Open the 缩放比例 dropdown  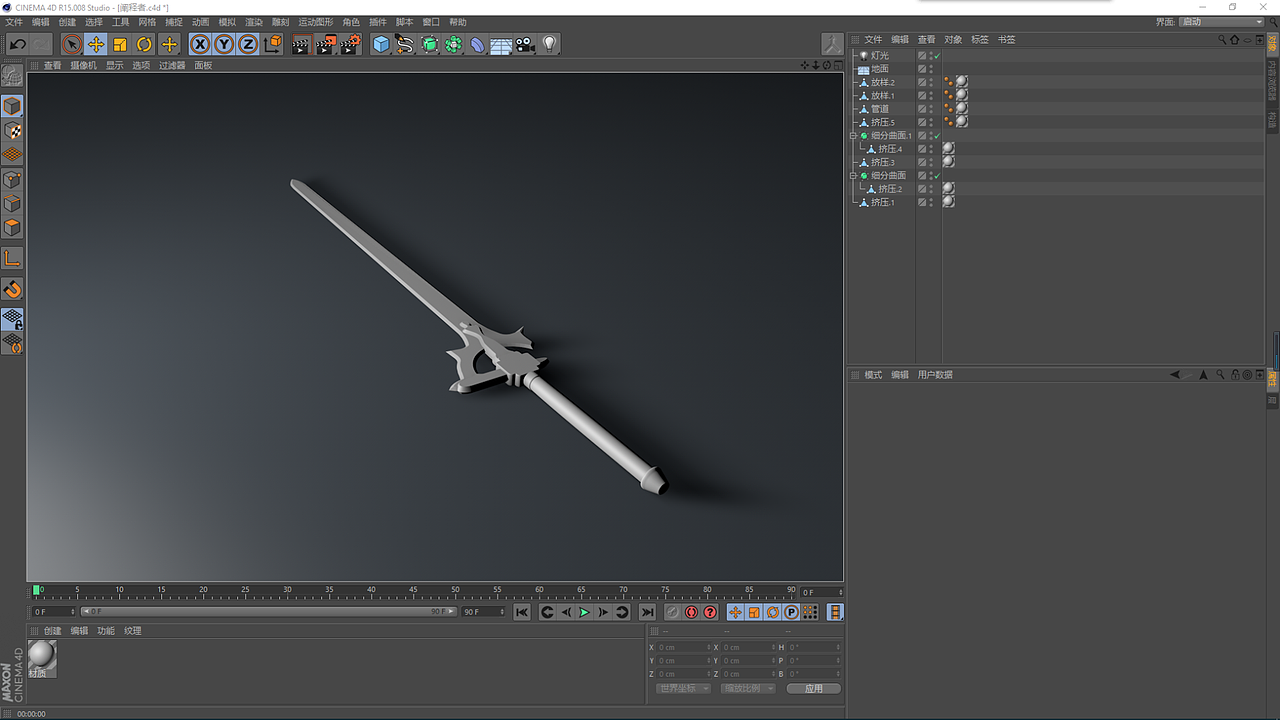(748, 688)
